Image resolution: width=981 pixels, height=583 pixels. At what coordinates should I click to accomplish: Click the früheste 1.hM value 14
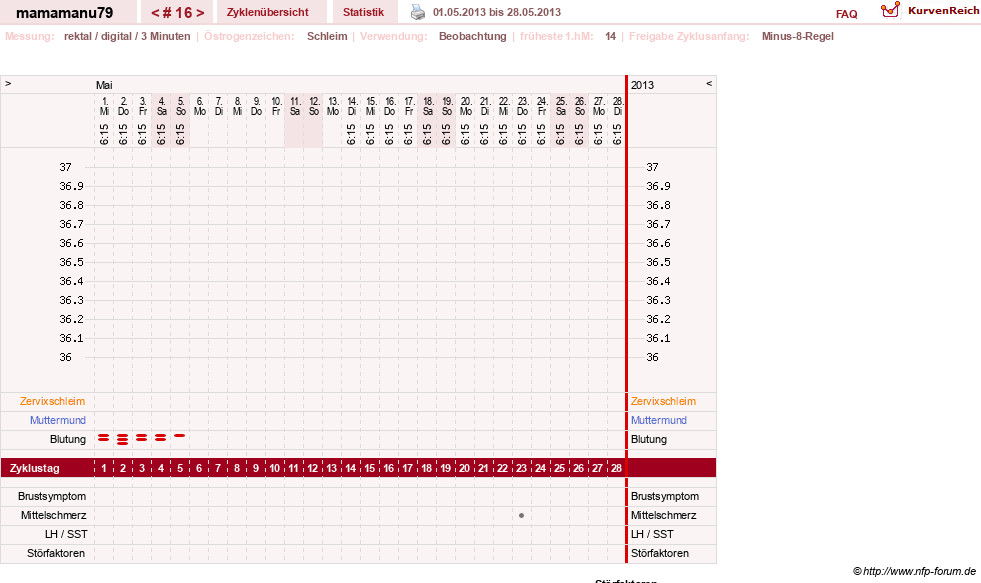point(611,36)
